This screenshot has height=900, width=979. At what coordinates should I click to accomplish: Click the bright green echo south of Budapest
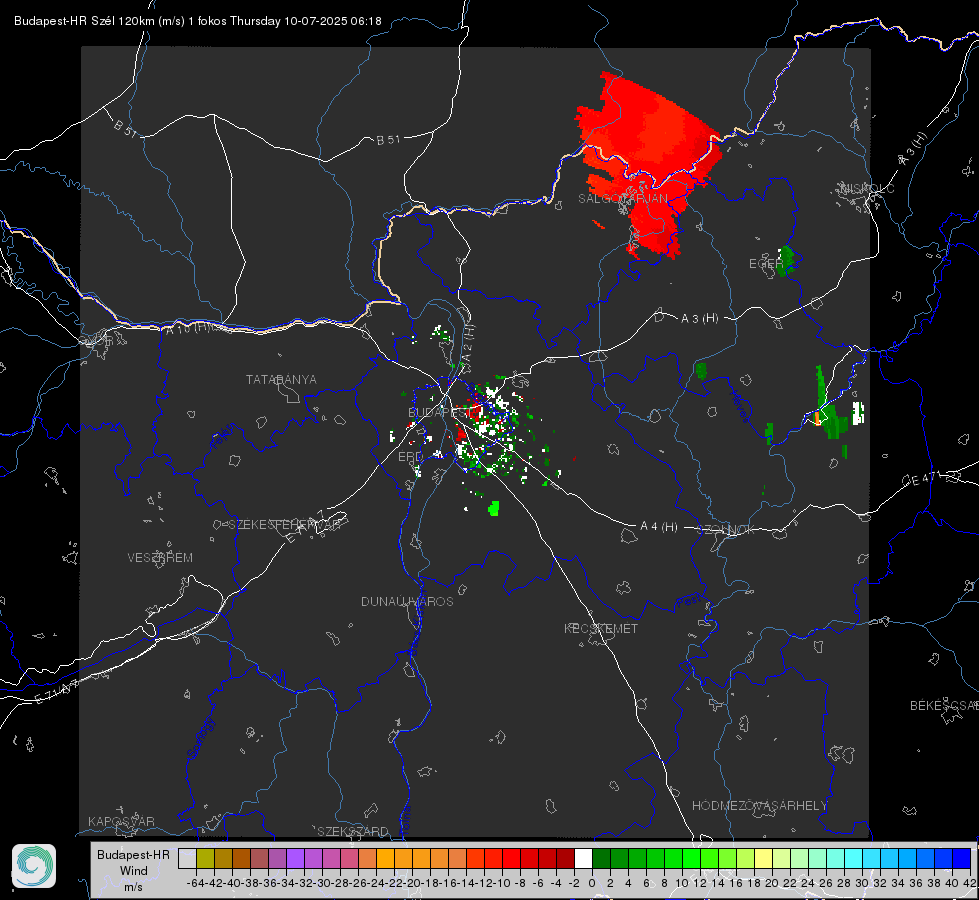tap(494, 508)
